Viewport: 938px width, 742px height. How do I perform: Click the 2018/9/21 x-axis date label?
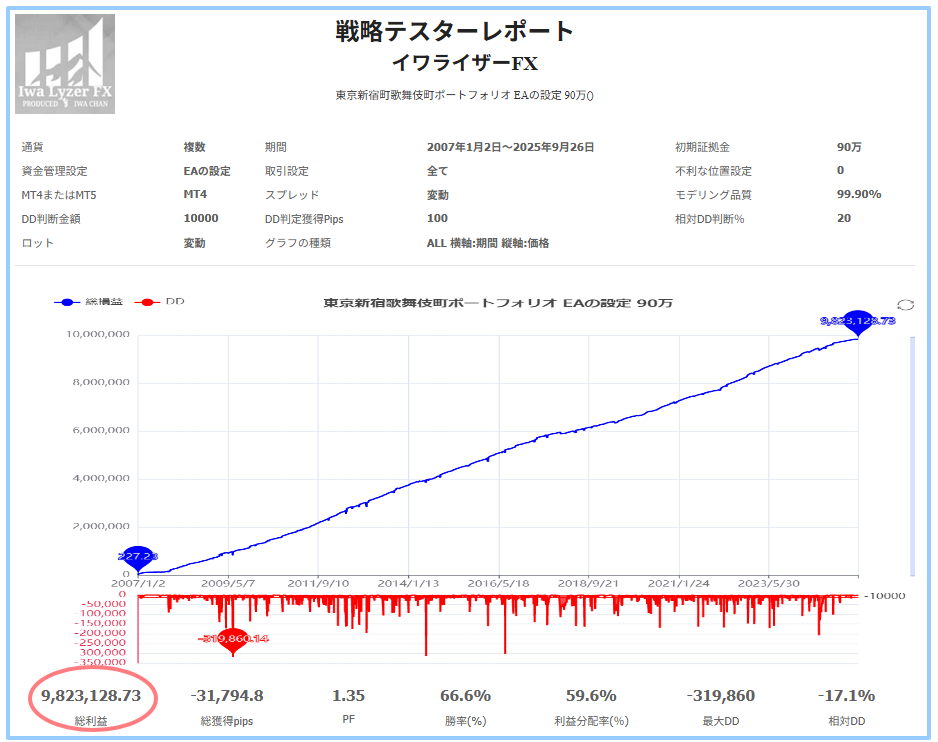[588, 582]
